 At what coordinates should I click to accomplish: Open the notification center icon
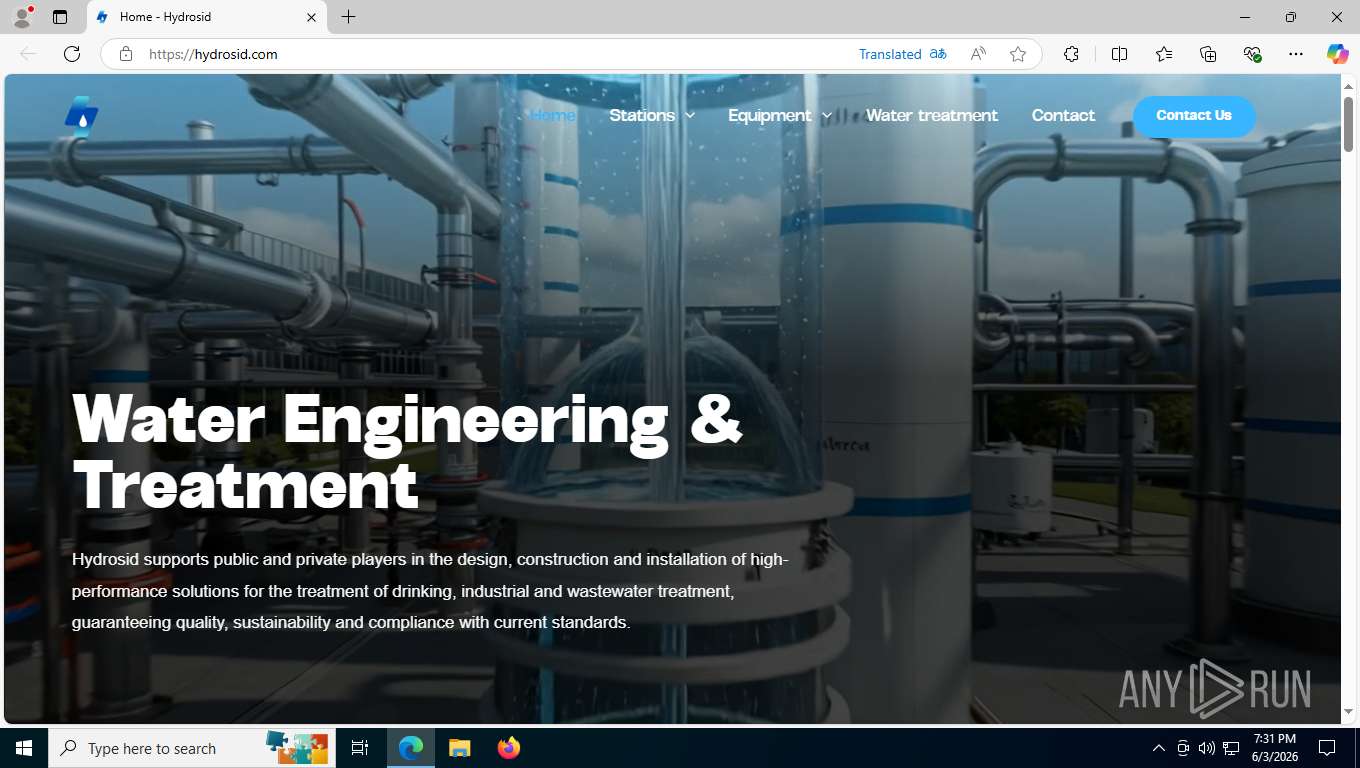coord(1327,748)
